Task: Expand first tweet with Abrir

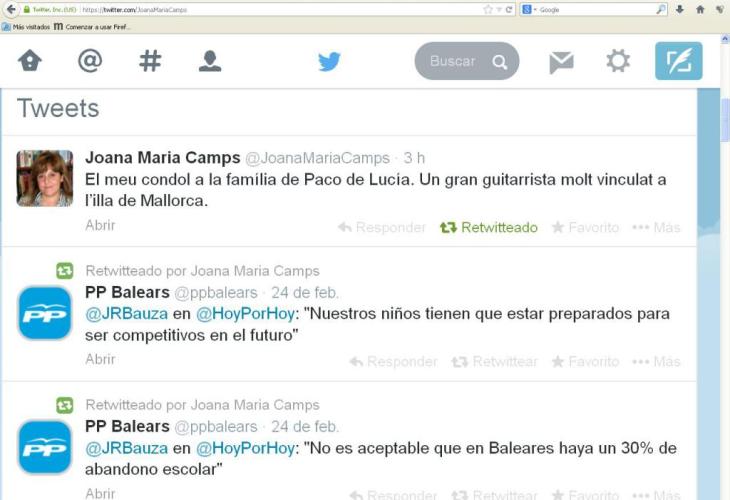Action: tap(100, 225)
